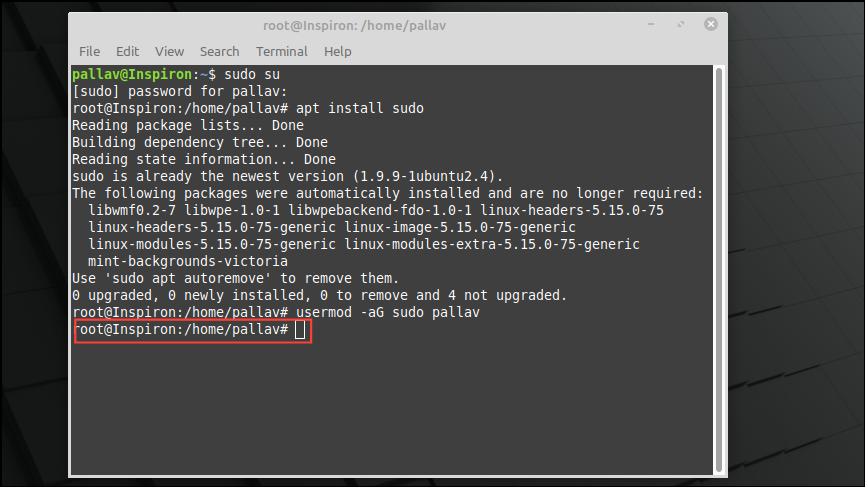
Task: Open the Edit menu
Action: (127, 51)
